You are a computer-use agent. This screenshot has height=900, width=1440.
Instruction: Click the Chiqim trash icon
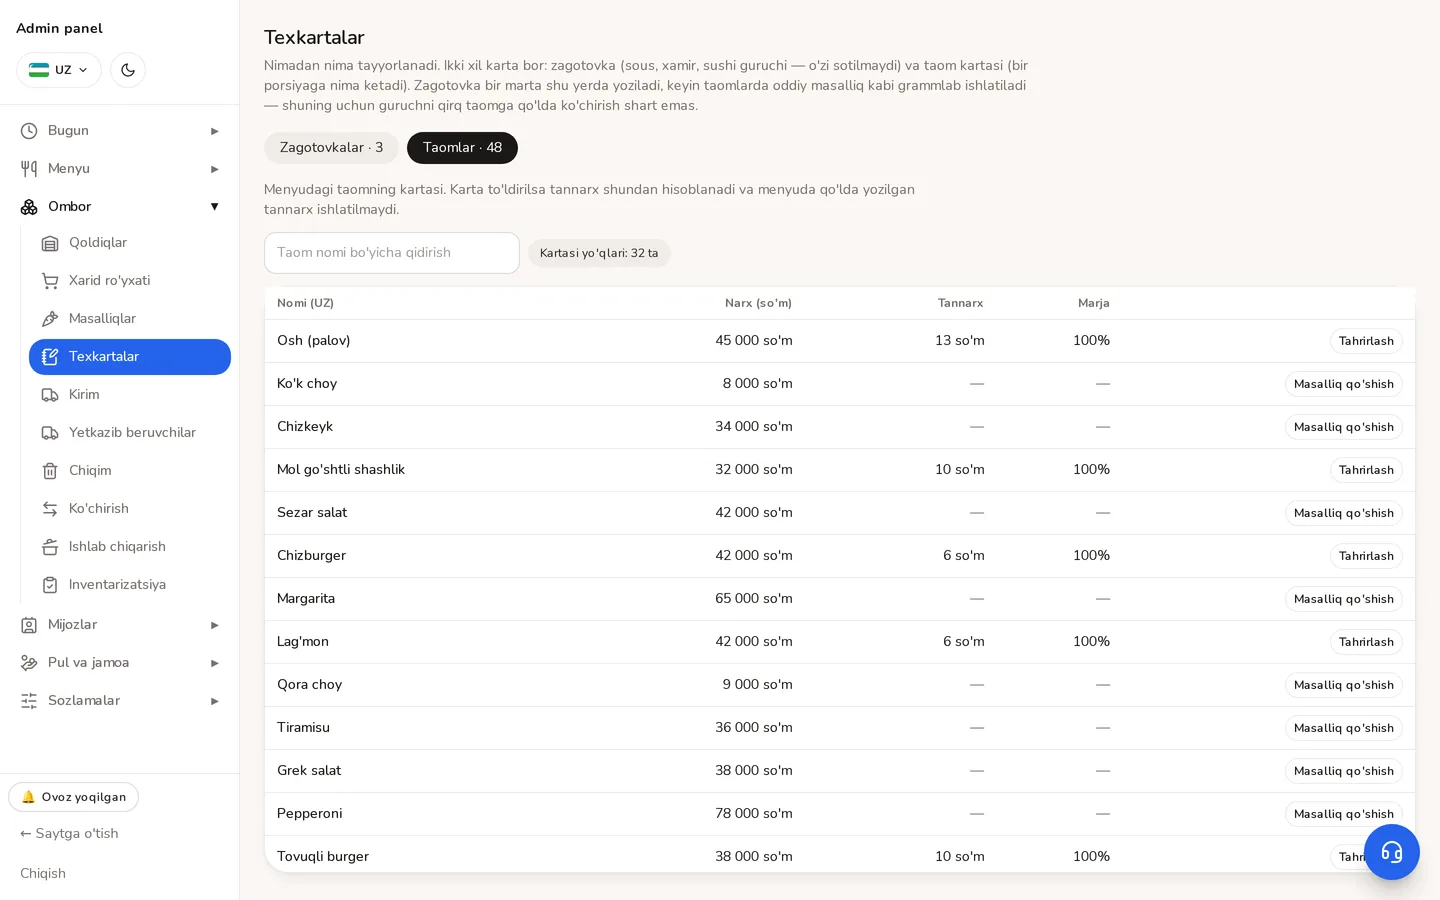click(x=50, y=471)
